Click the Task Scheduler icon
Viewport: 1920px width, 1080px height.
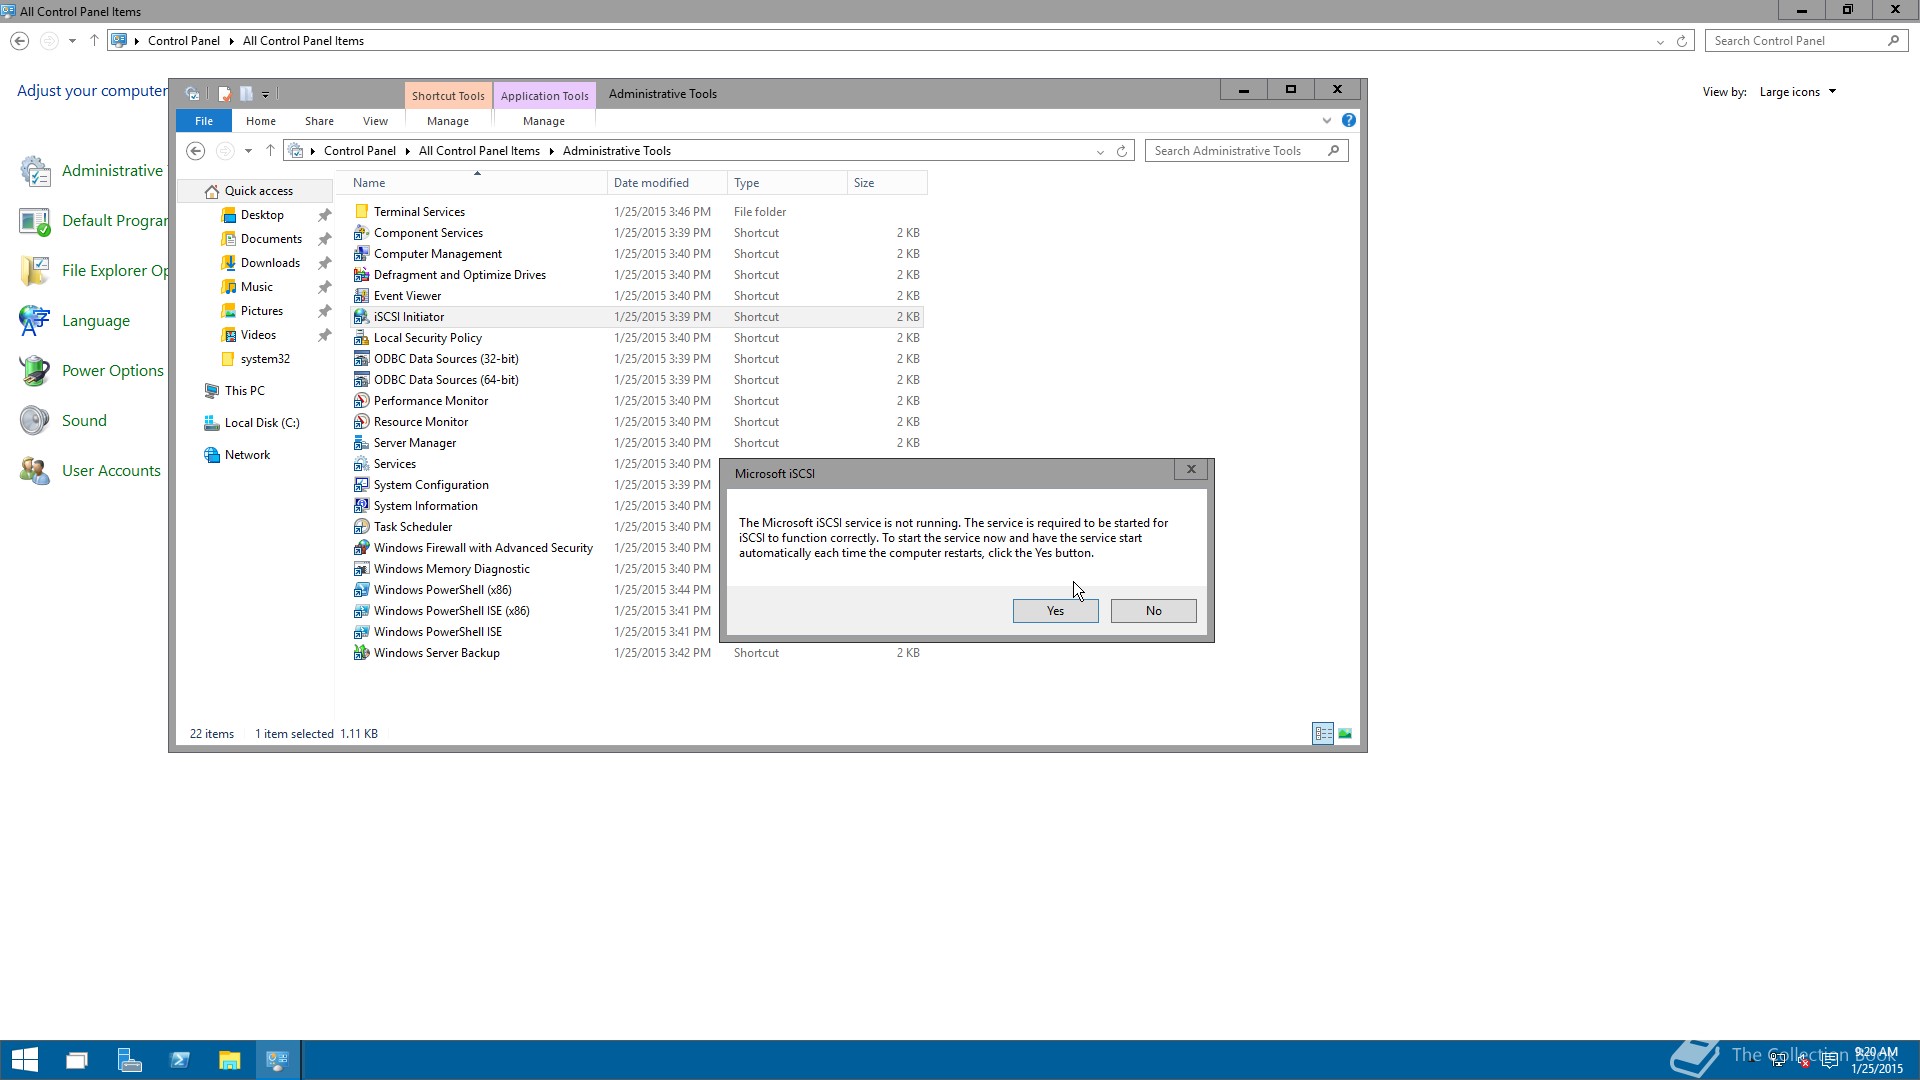pos(362,527)
